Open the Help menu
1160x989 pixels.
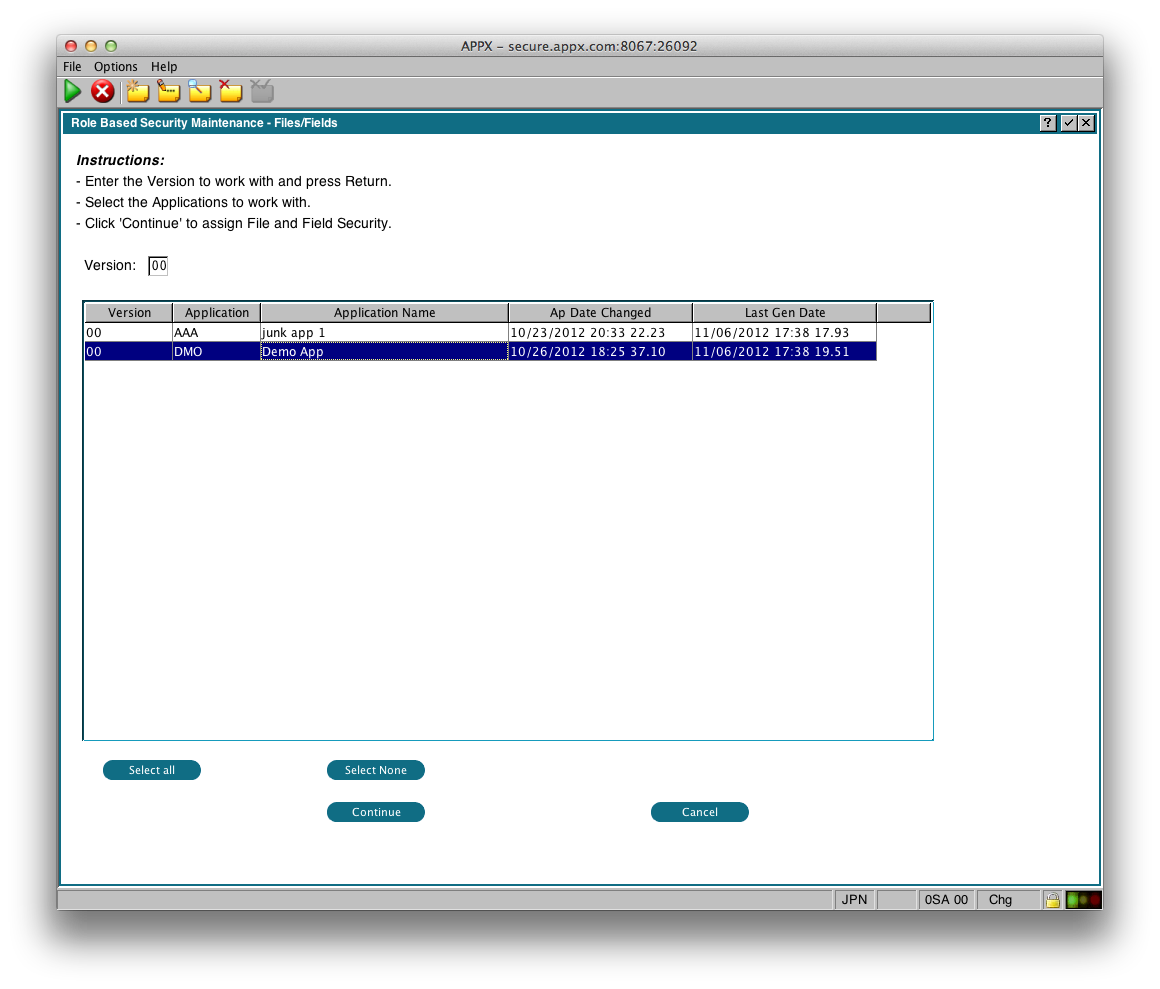click(164, 67)
